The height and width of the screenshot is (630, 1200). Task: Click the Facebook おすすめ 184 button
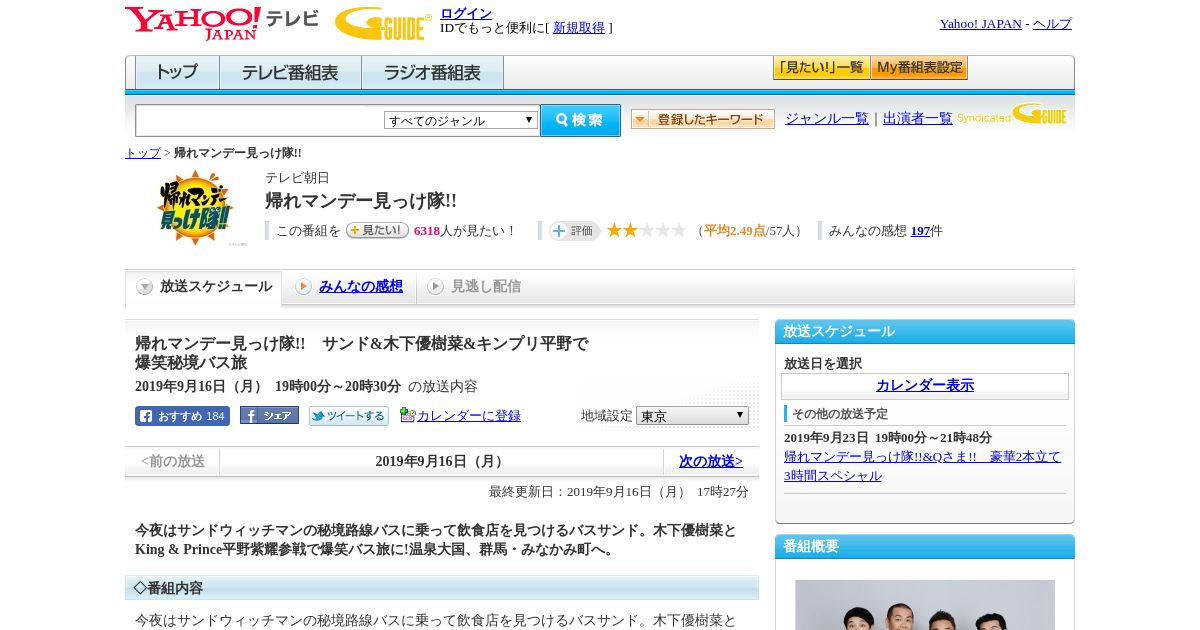point(182,416)
